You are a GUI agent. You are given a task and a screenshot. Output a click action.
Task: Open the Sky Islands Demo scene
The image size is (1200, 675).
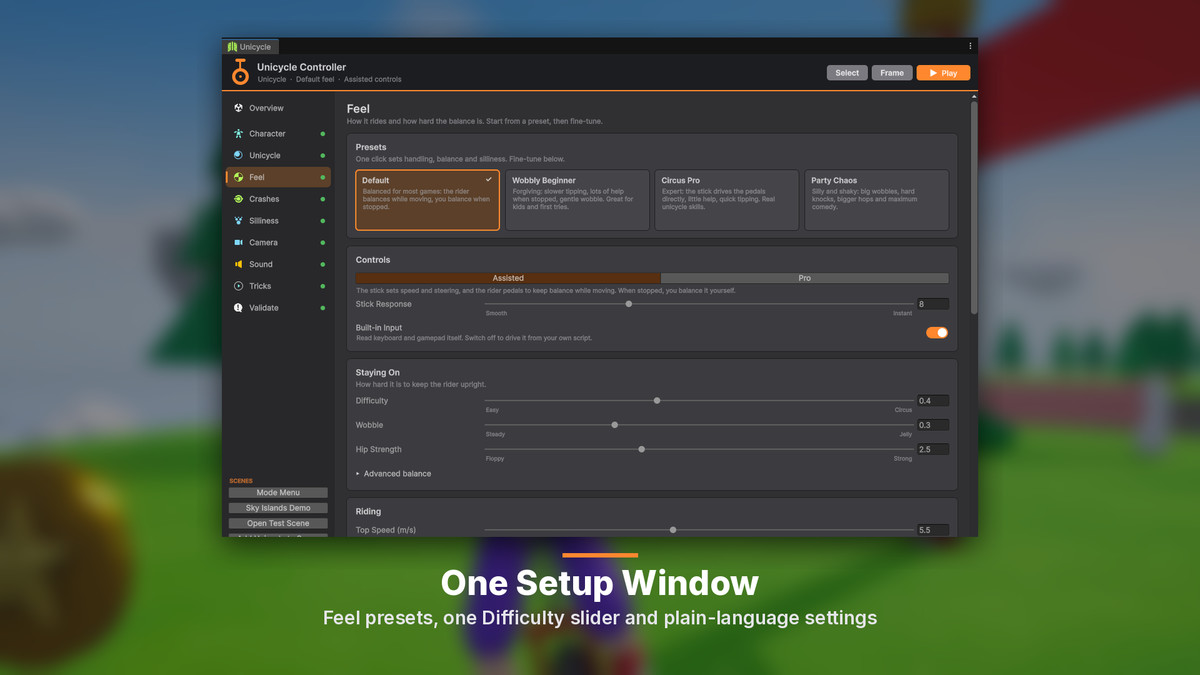(278, 508)
